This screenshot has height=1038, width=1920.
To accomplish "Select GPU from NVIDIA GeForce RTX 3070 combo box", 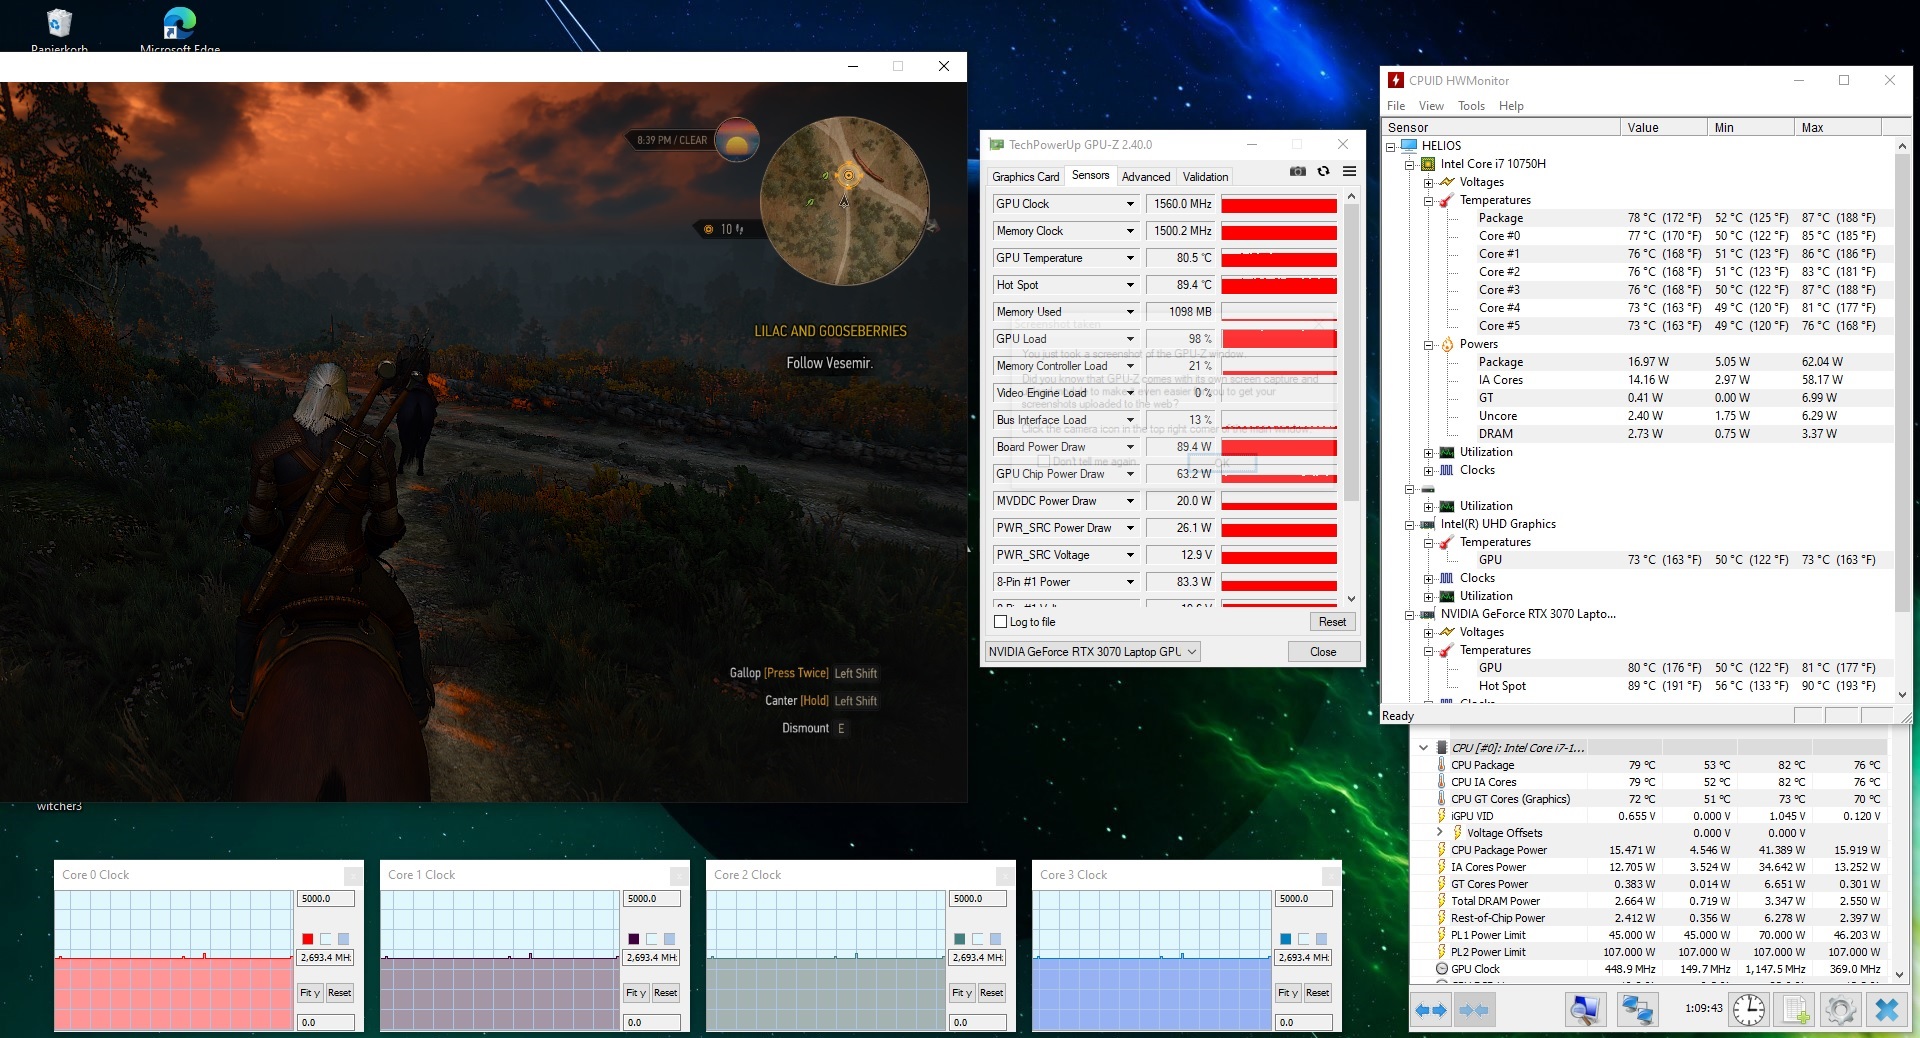I will (x=1092, y=652).
